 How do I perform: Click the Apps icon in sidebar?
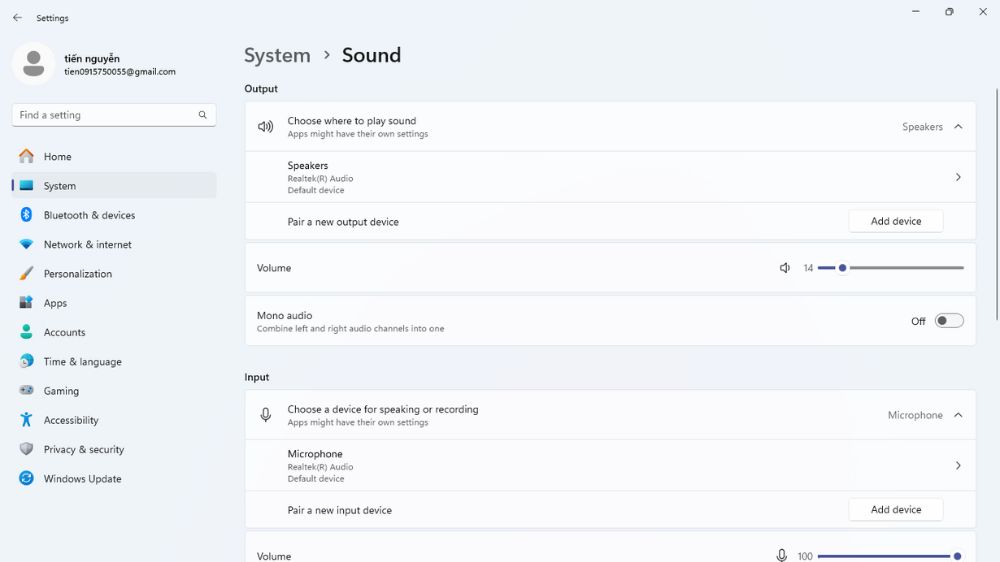pos(26,302)
